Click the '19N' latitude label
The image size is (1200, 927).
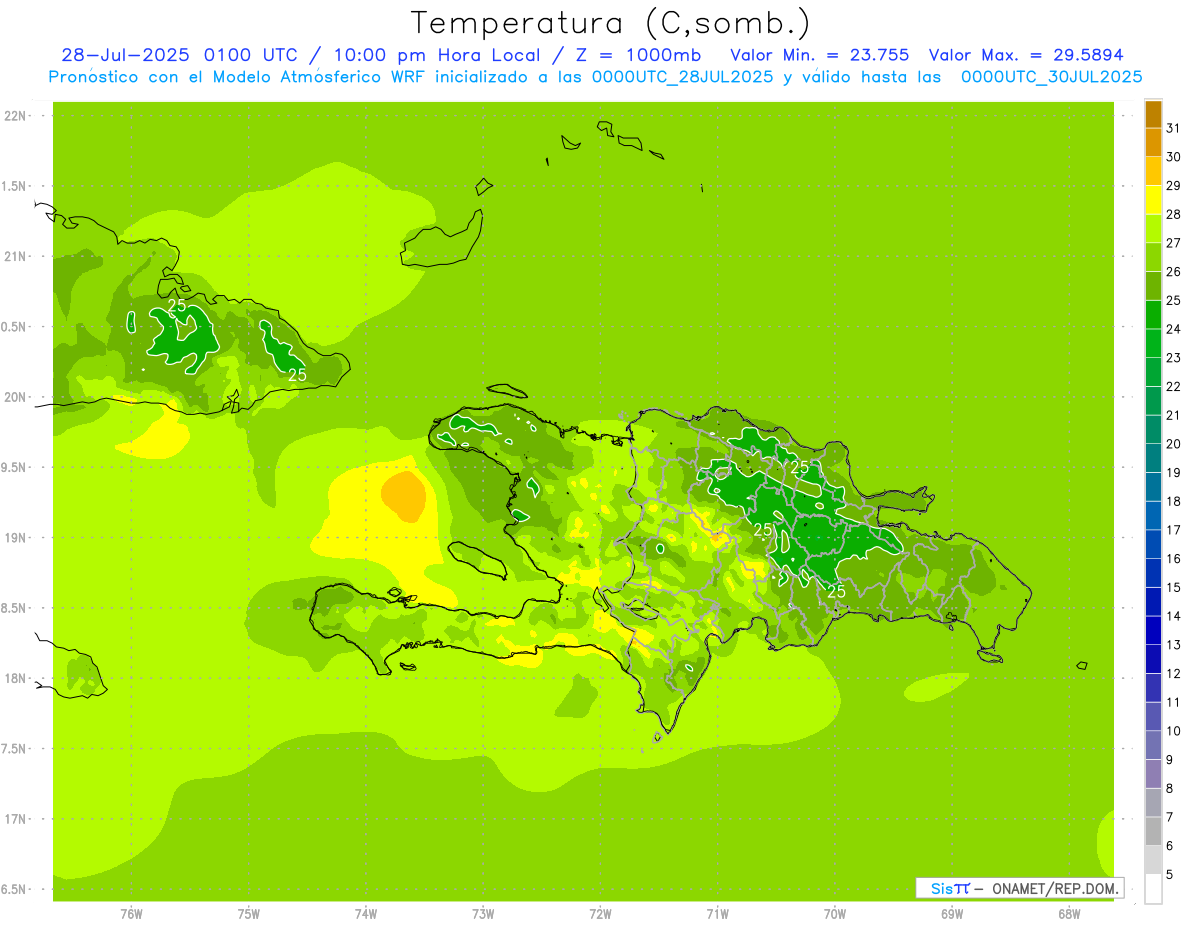coord(15,538)
